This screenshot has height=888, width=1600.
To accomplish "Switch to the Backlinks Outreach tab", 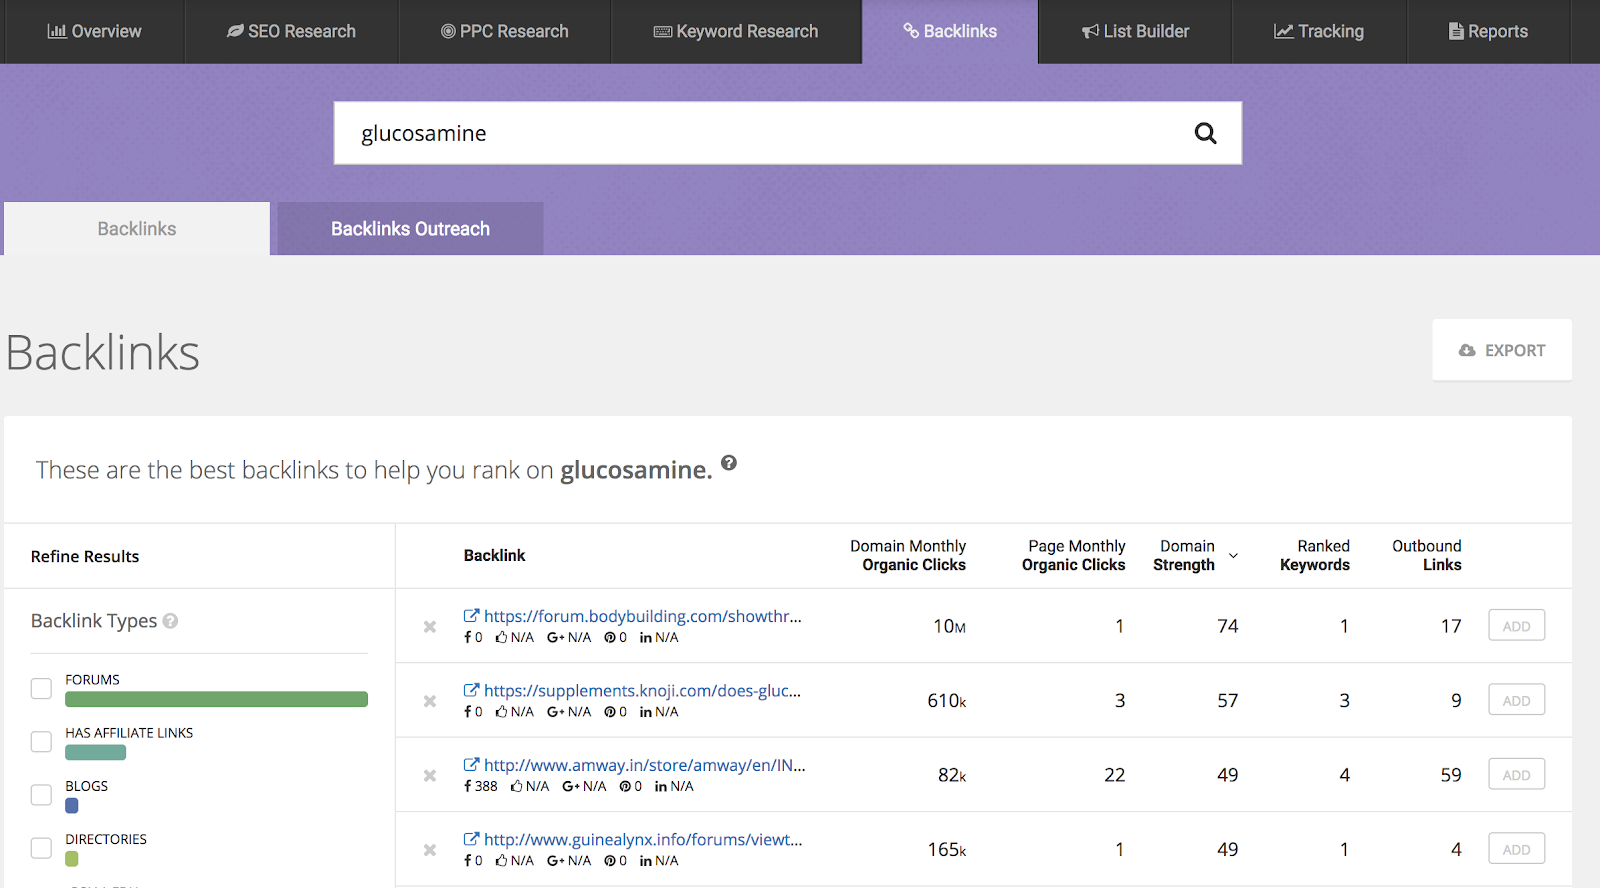I will pyautogui.click(x=410, y=229).
